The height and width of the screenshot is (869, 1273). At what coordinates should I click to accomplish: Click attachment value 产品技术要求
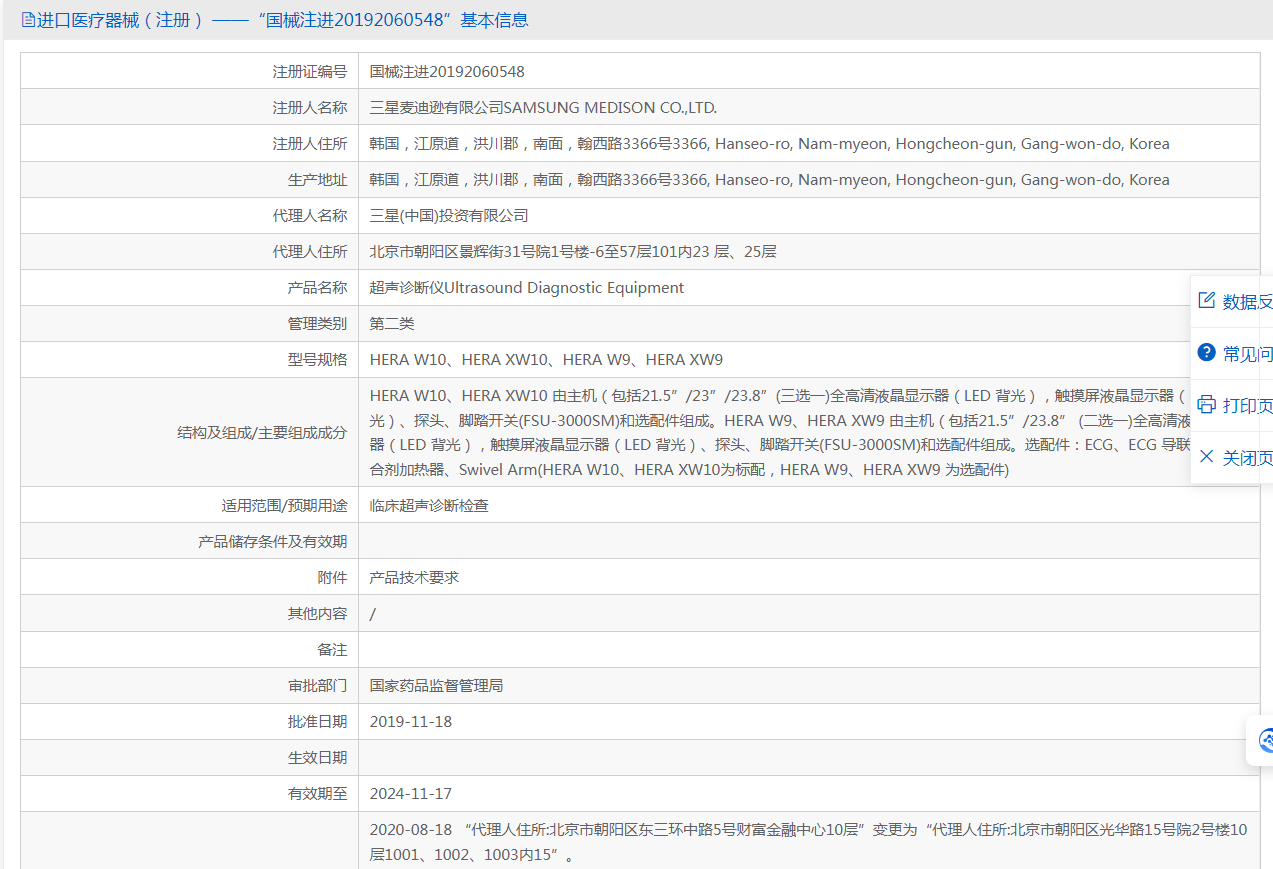click(x=414, y=578)
